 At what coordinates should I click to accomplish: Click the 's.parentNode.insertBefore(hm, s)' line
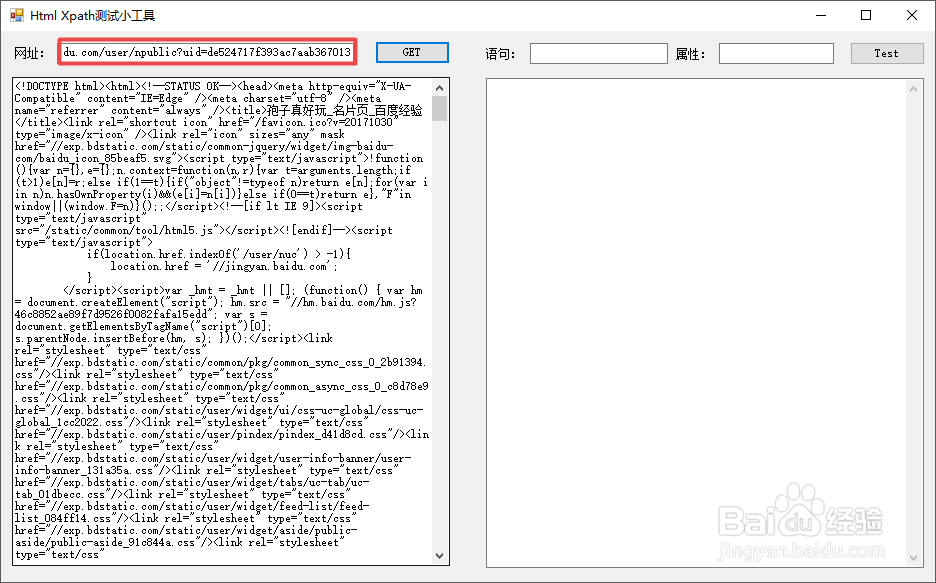click(174, 338)
